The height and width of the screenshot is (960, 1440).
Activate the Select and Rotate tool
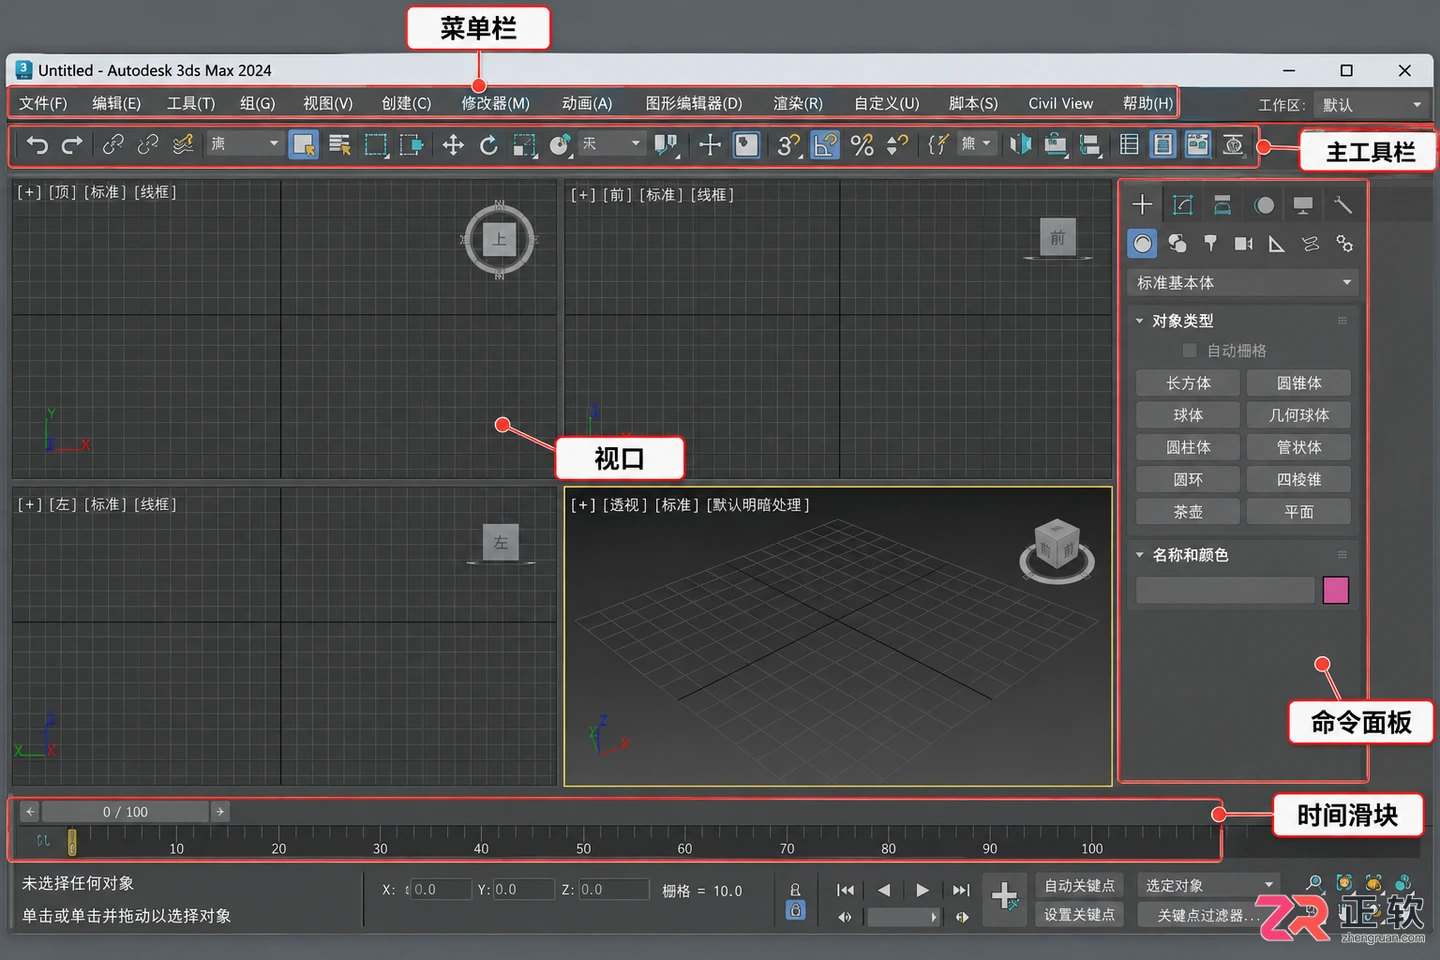coord(488,145)
